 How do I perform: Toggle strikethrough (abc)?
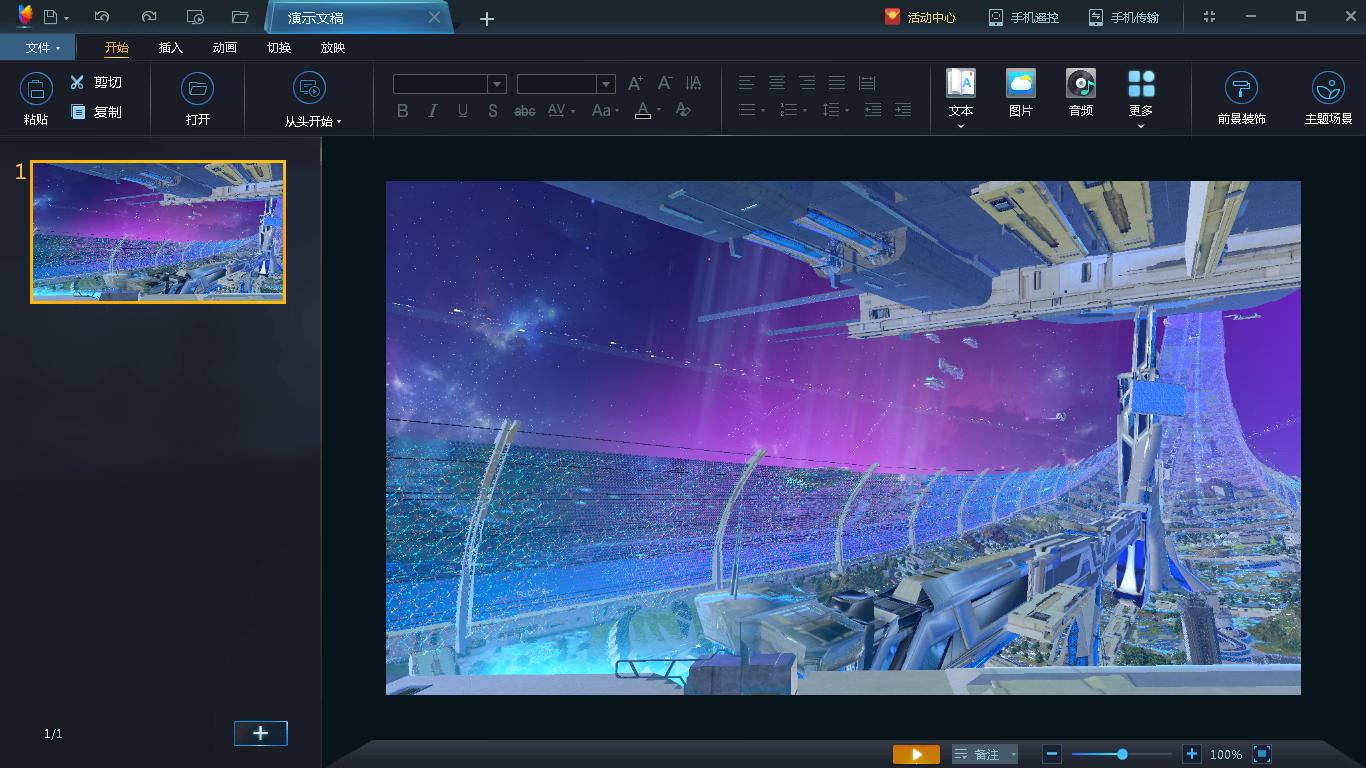point(524,111)
